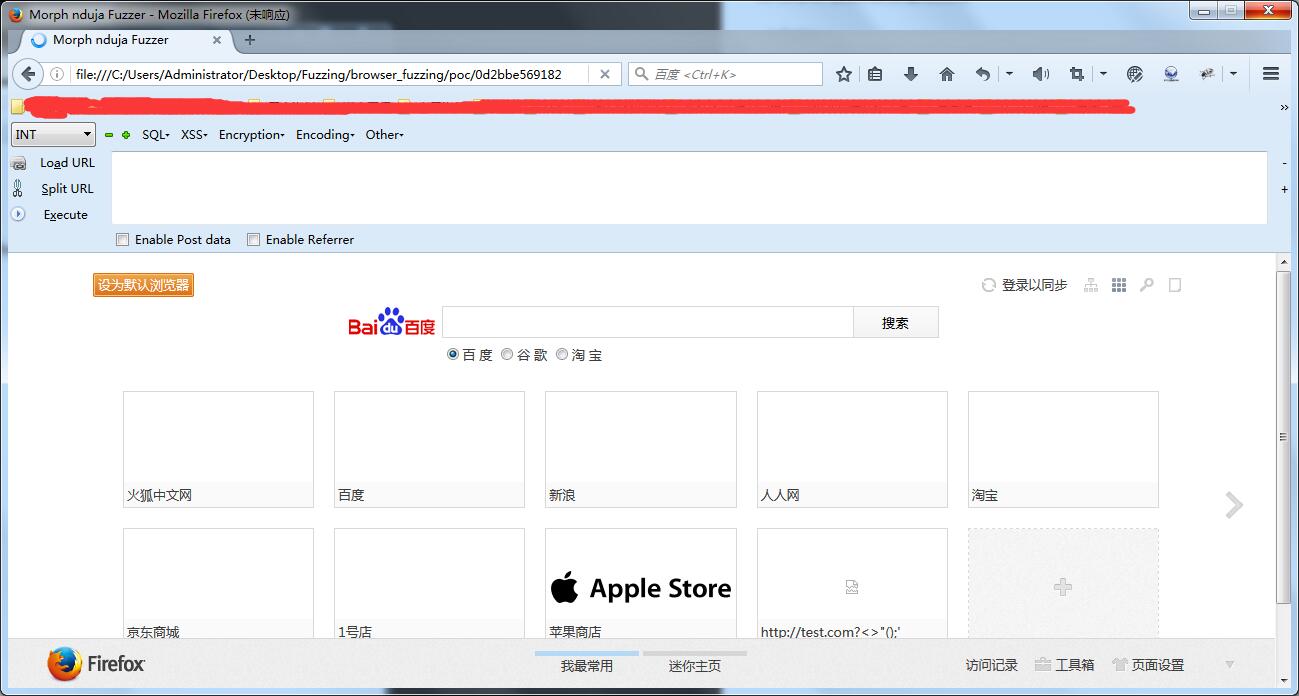Click the speaker sound icon in toolbar
This screenshot has width=1299, height=696.
[x=1041, y=74]
